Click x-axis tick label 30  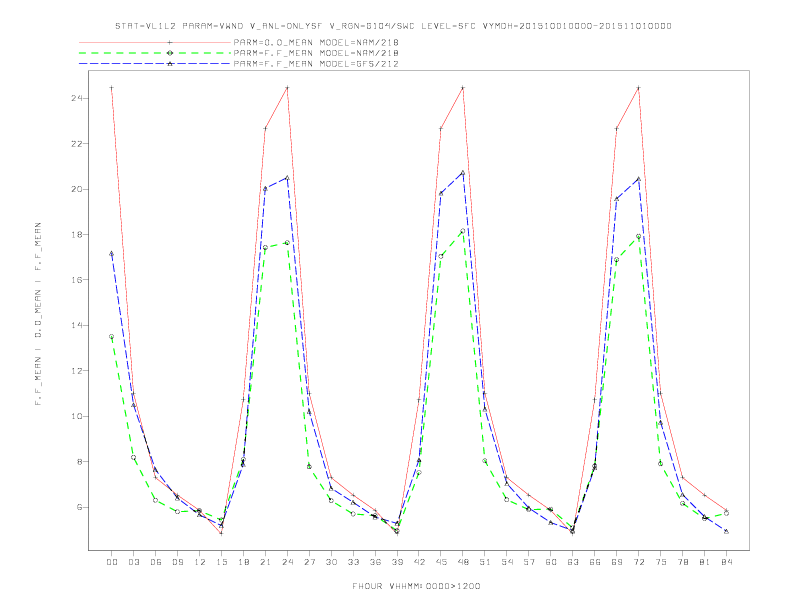point(331,562)
